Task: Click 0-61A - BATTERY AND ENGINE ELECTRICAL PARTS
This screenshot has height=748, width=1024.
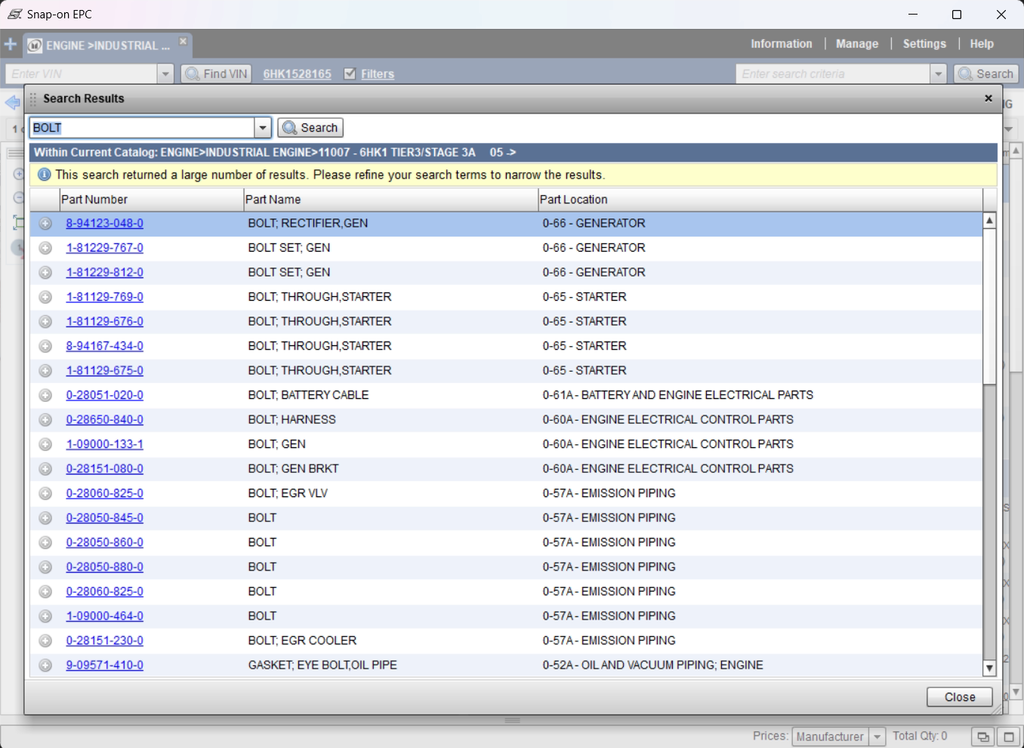Action: click(678, 395)
